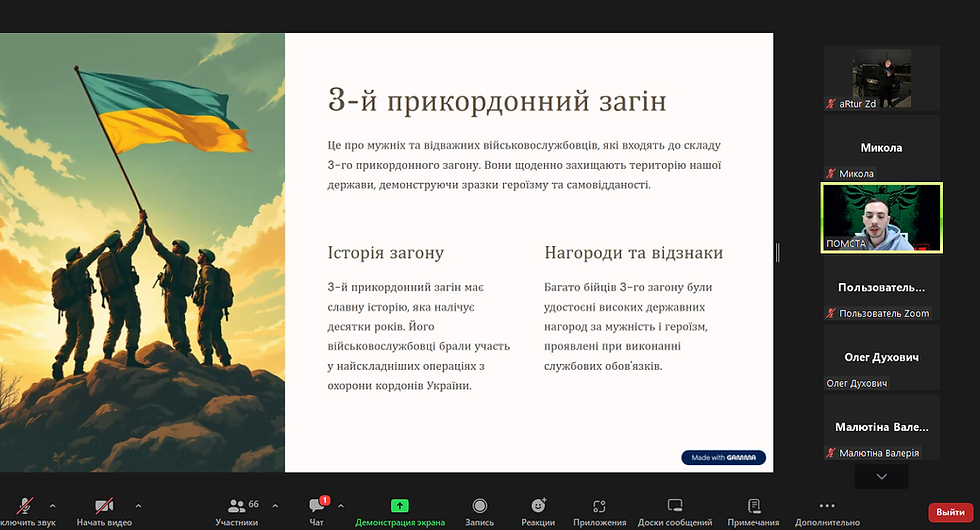Image resolution: width=980 pixels, height=530 pixels.
Task: Click the panel divider handle beside the slide
Action: [x=778, y=252]
